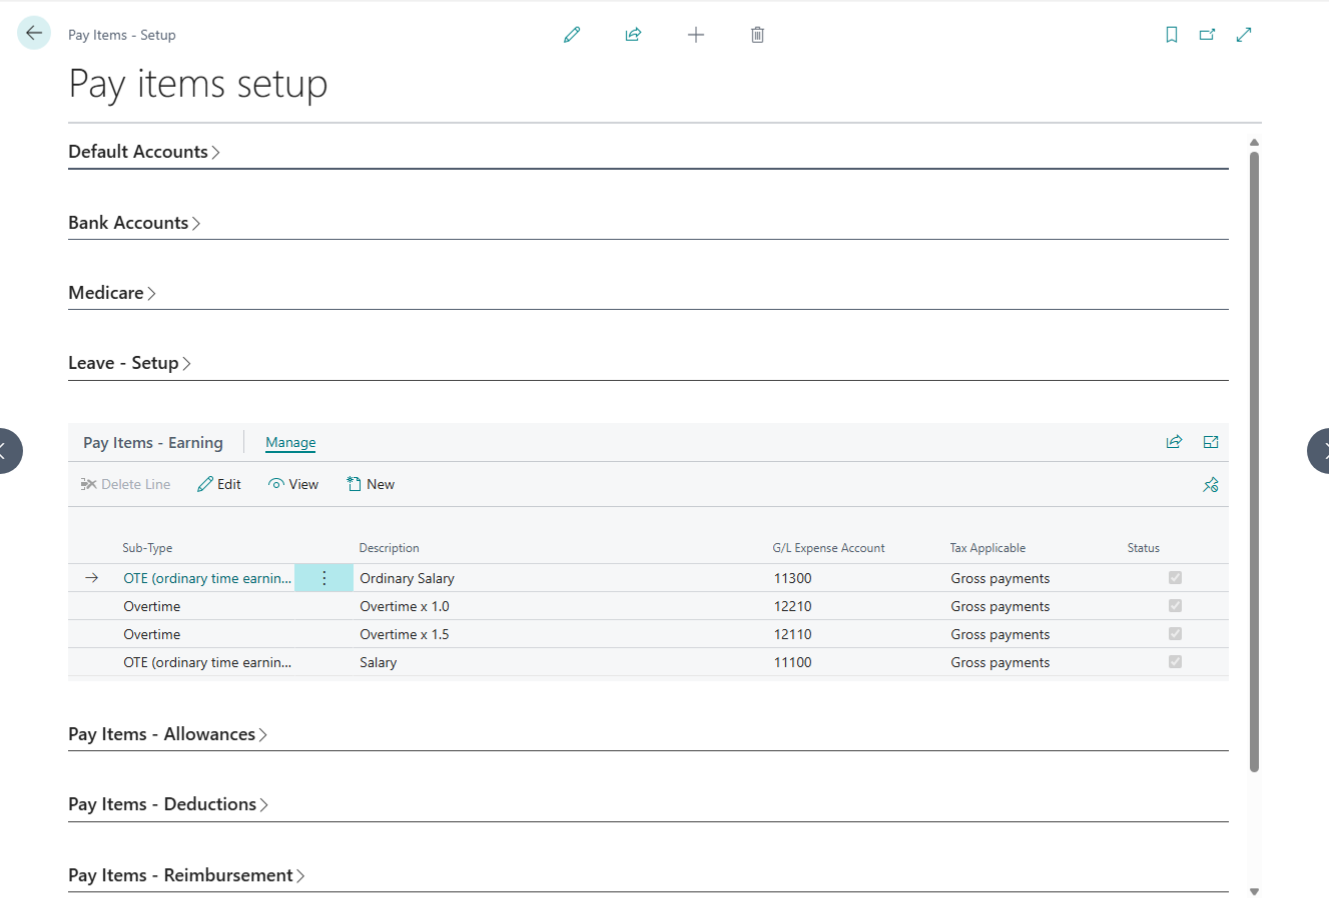Open page in a new window via pop-out icon
The width and height of the screenshot is (1329, 898).
(1207, 33)
